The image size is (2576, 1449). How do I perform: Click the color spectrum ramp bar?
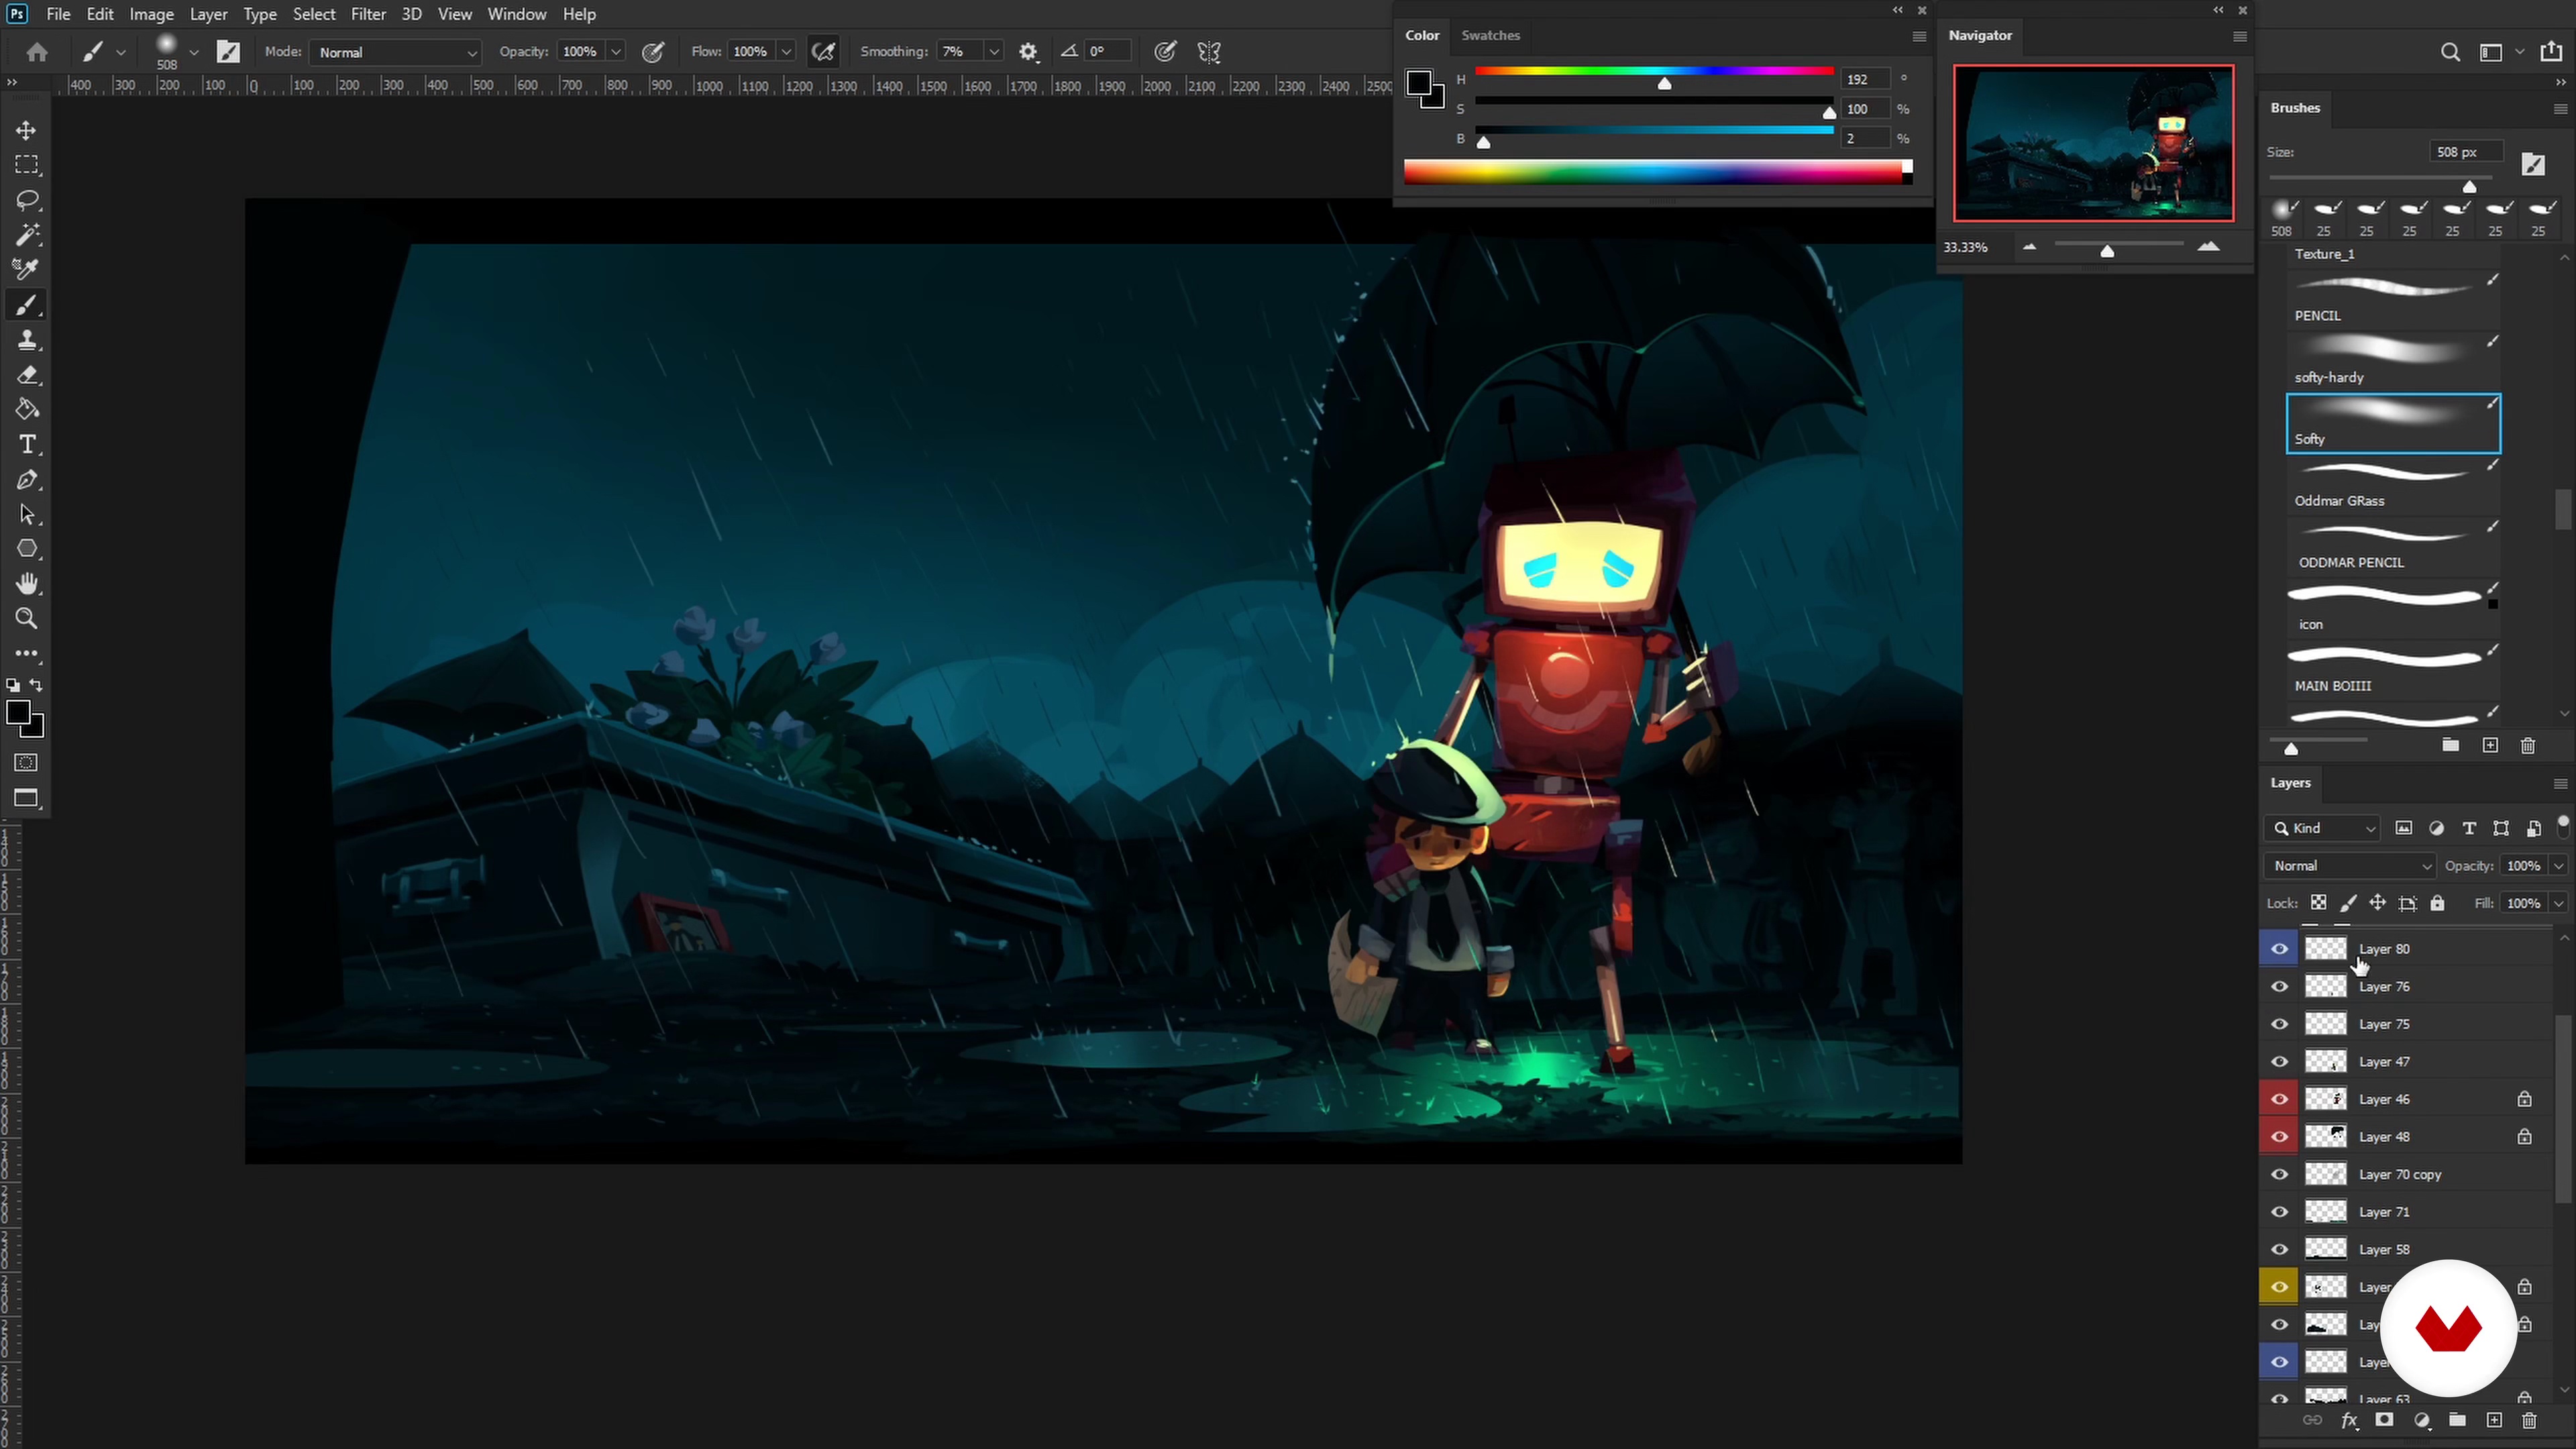(x=1657, y=173)
